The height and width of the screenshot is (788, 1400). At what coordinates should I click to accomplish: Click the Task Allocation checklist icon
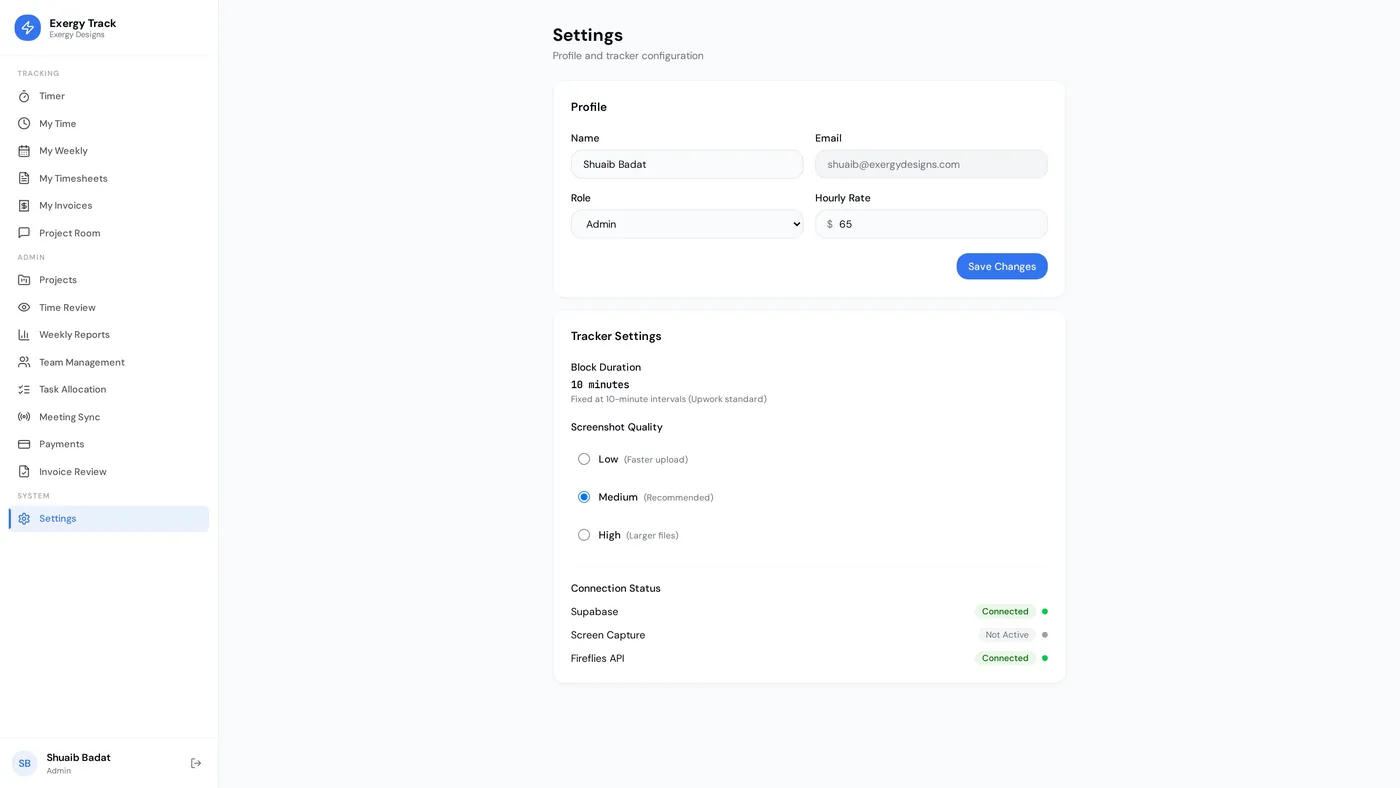click(24, 389)
